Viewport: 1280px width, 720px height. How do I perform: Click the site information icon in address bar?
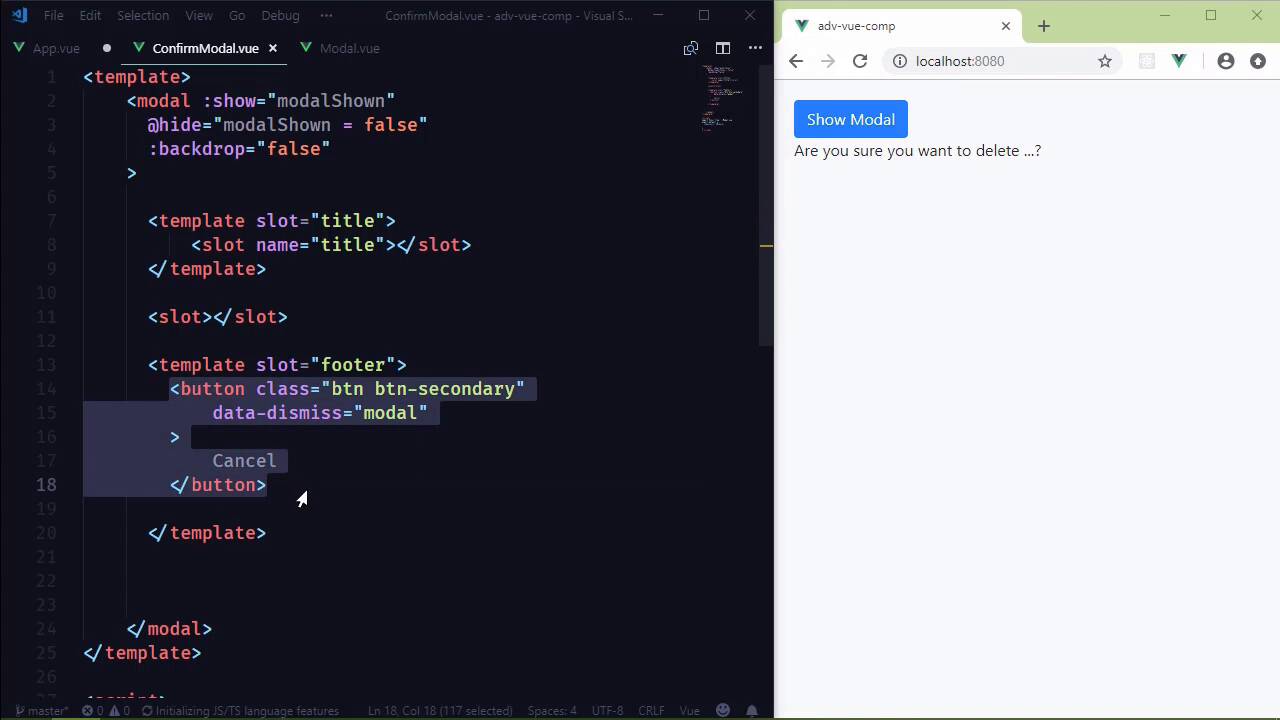pyautogui.click(x=900, y=61)
